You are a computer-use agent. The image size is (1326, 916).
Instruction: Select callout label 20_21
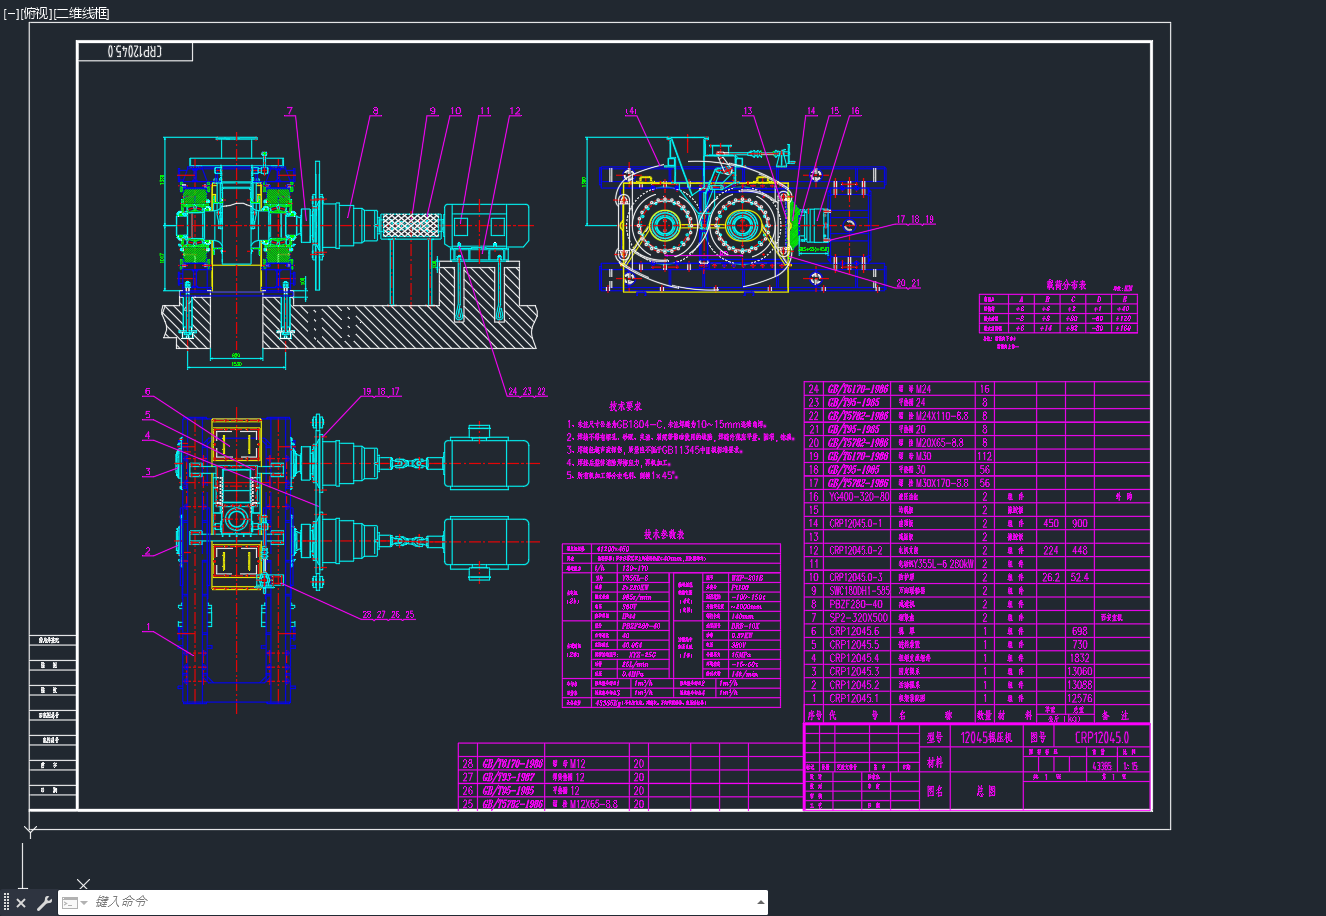click(x=908, y=283)
